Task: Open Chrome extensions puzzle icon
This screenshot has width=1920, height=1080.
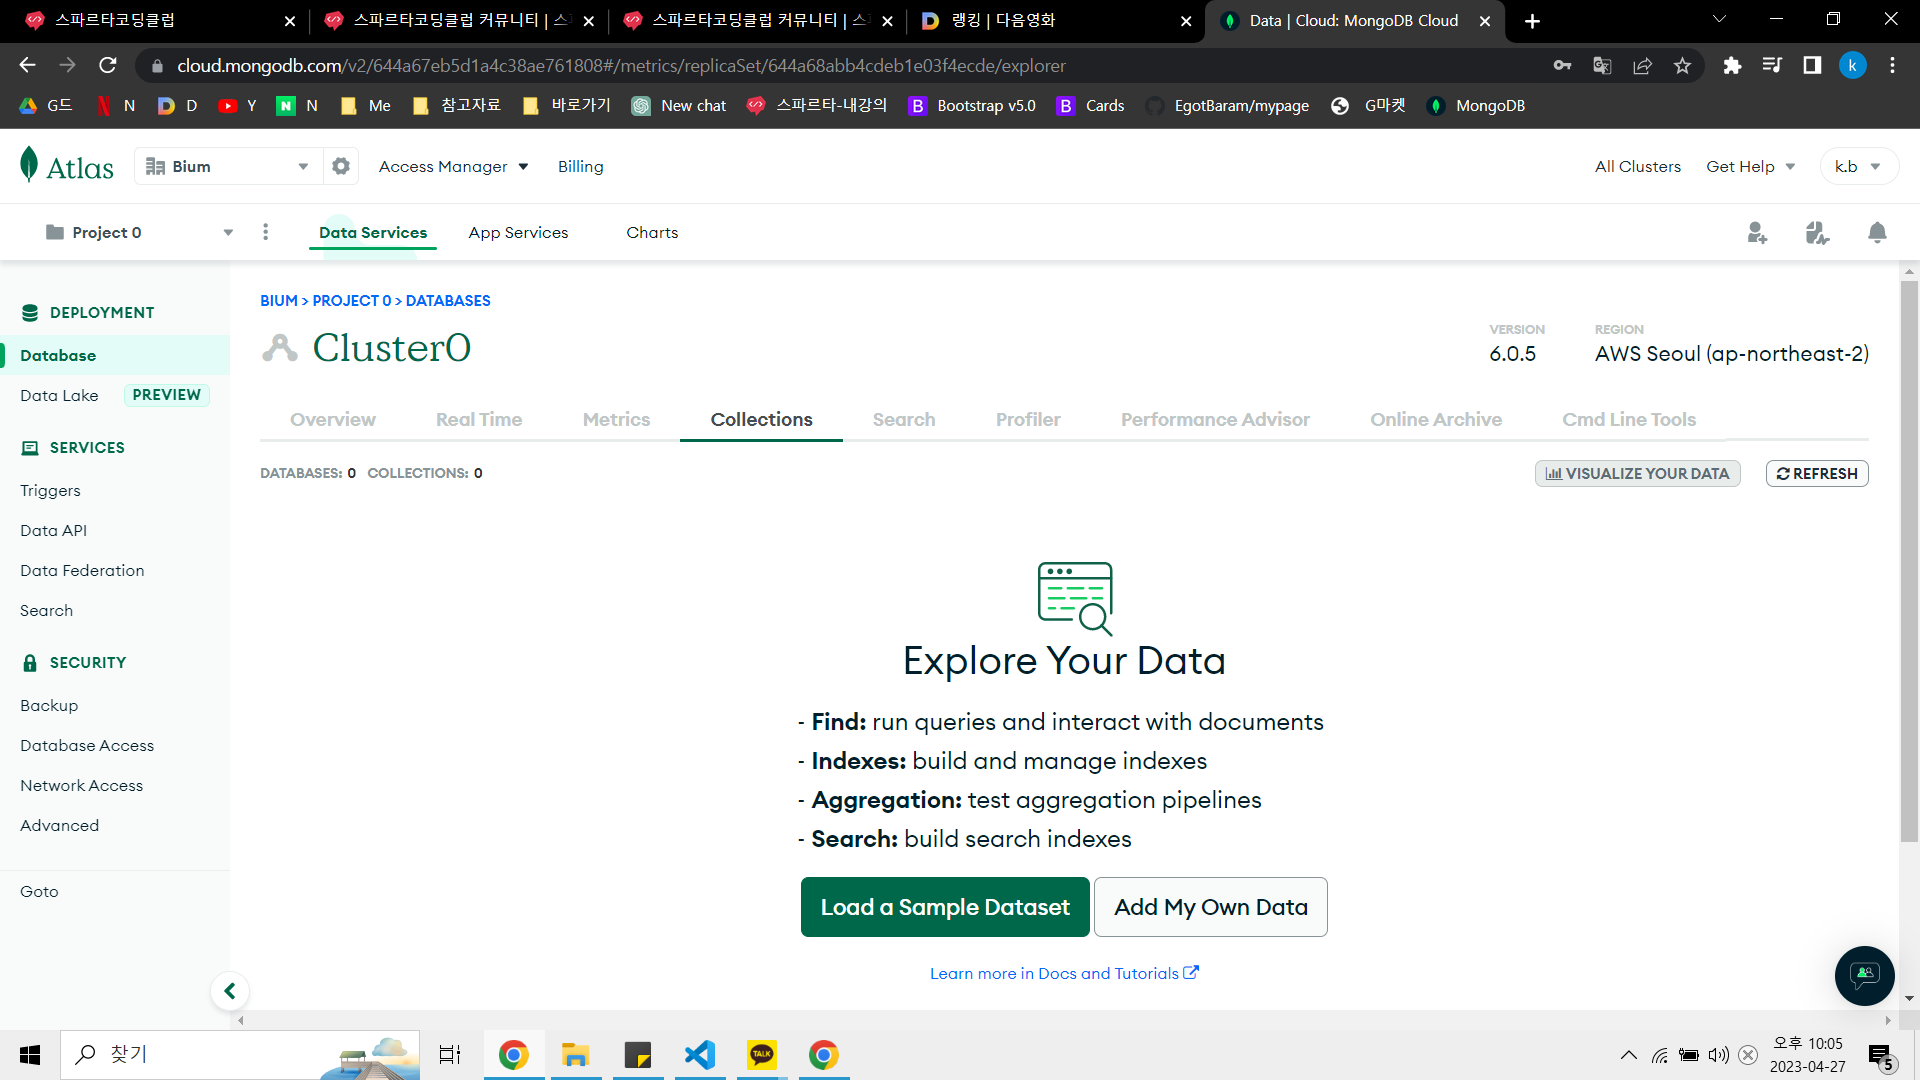Action: pos(1732,66)
